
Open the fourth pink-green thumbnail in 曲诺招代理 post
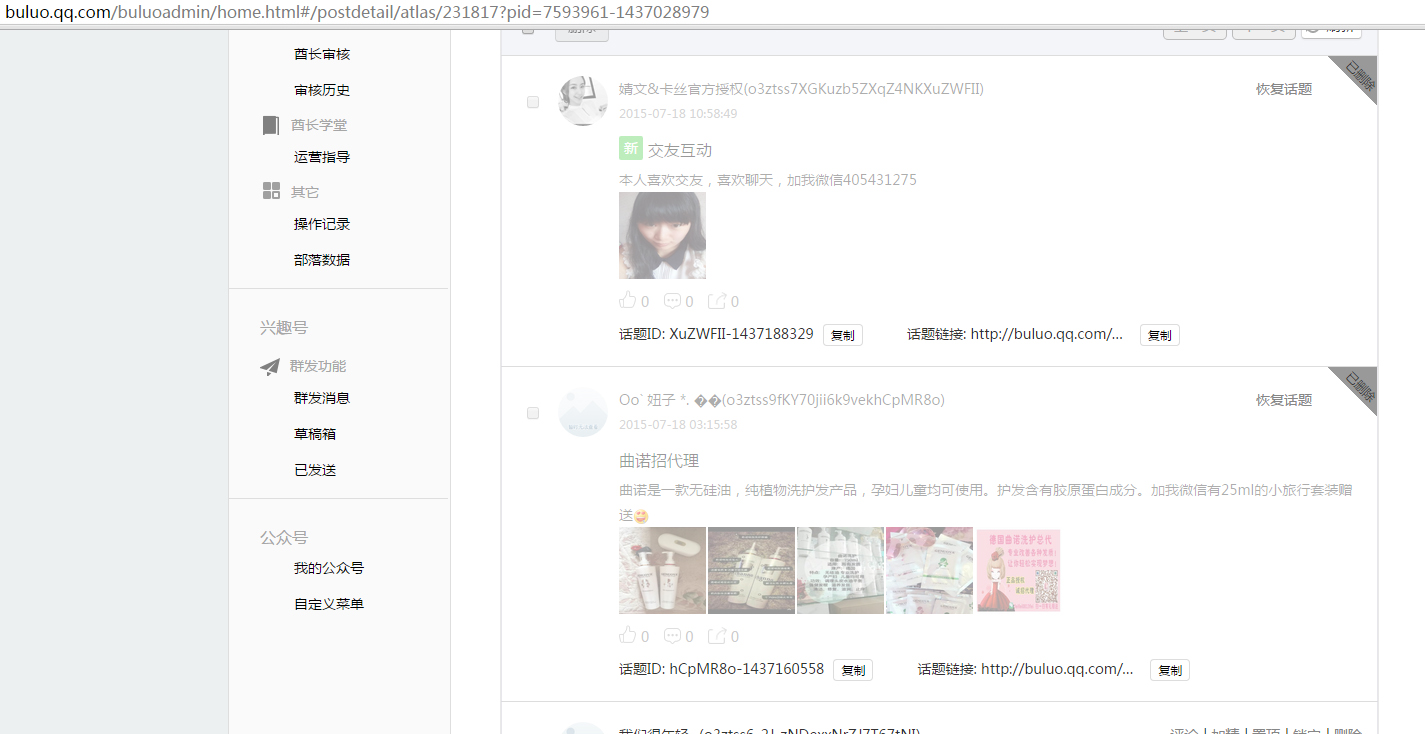pyautogui.click(x=929, y=570)
